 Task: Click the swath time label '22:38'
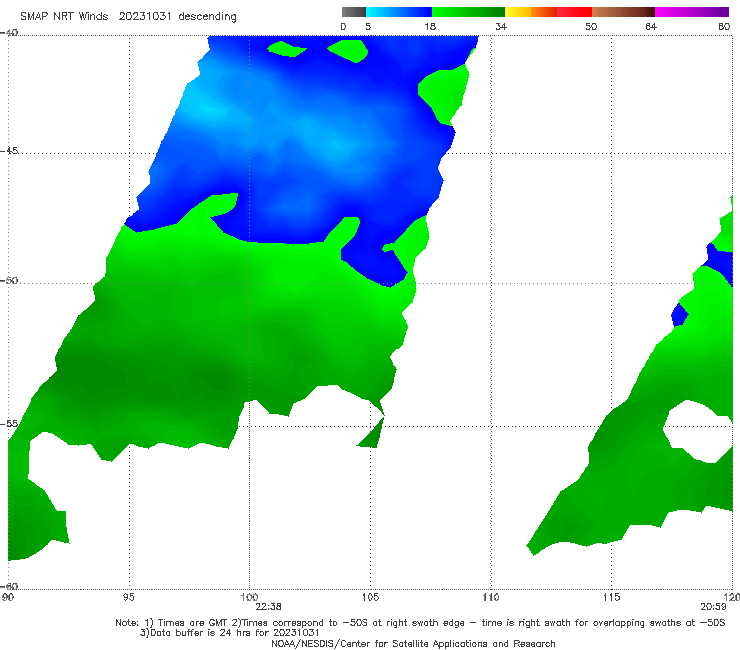tap(269, 607)
